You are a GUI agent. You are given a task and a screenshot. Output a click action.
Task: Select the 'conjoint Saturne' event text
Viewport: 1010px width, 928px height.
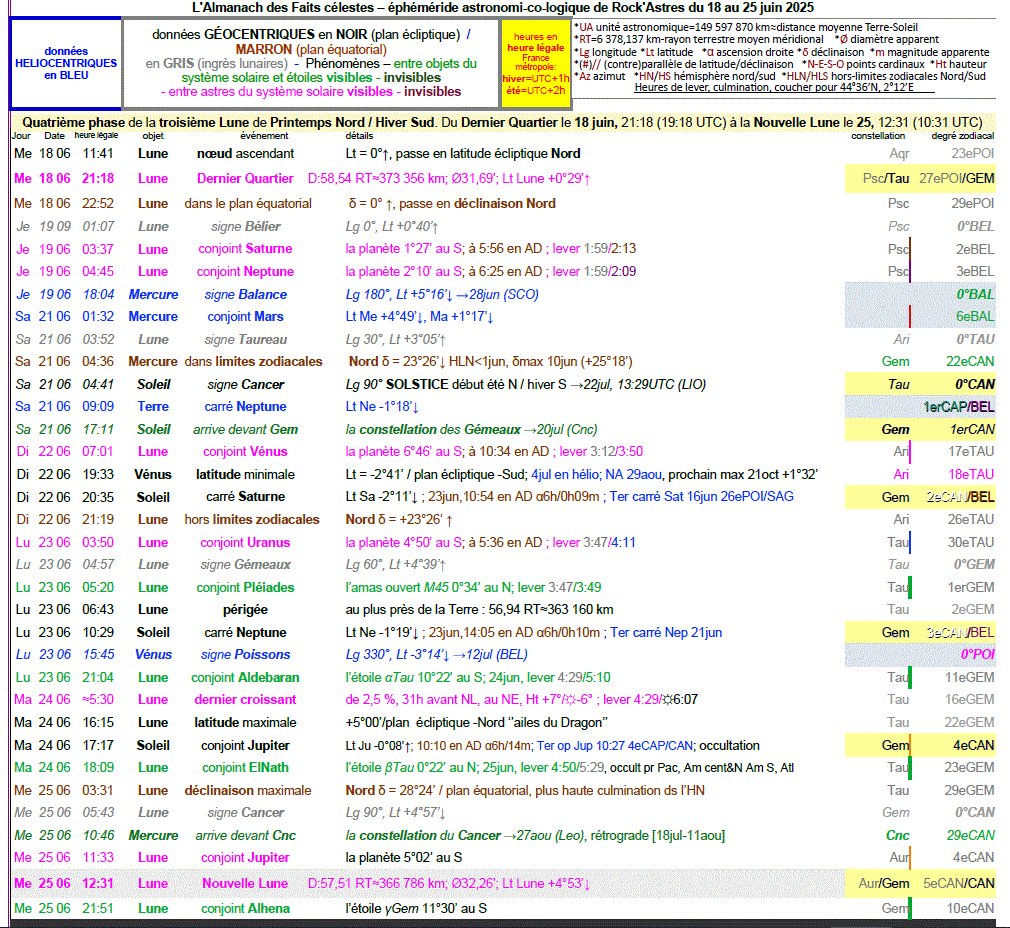(244, 249)
